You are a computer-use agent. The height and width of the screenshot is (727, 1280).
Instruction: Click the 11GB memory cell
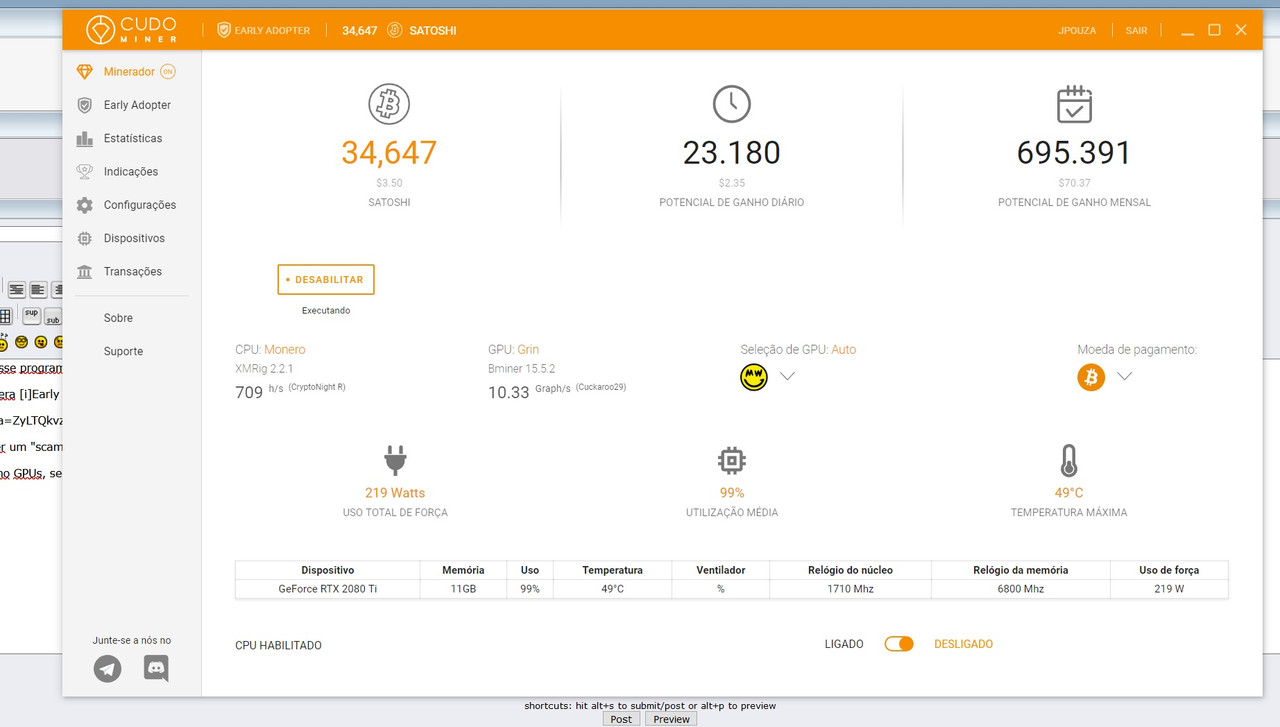click(x=463, y=589)
